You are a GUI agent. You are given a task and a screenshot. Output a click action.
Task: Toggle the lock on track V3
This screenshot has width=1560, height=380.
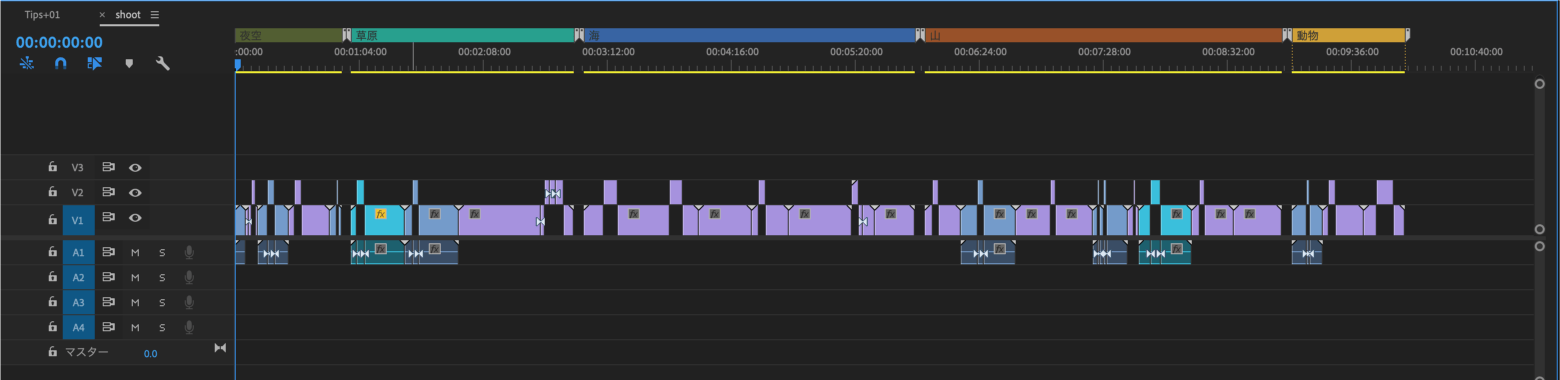[52, 167]
